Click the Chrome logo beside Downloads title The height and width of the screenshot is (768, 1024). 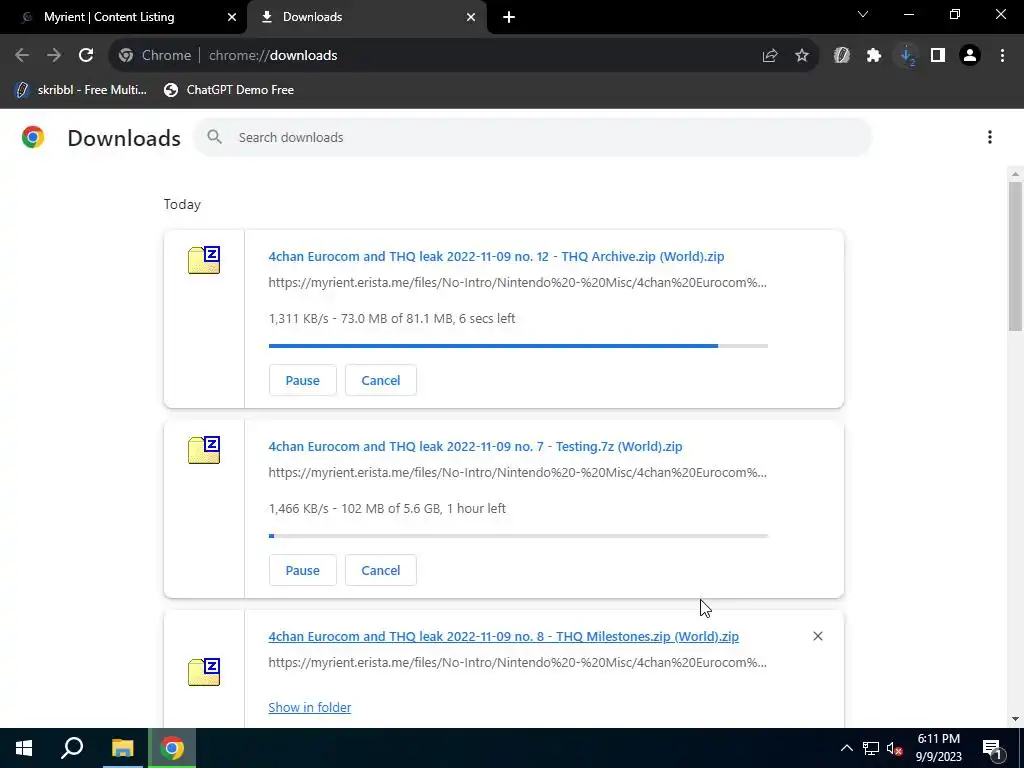point(33,137)
